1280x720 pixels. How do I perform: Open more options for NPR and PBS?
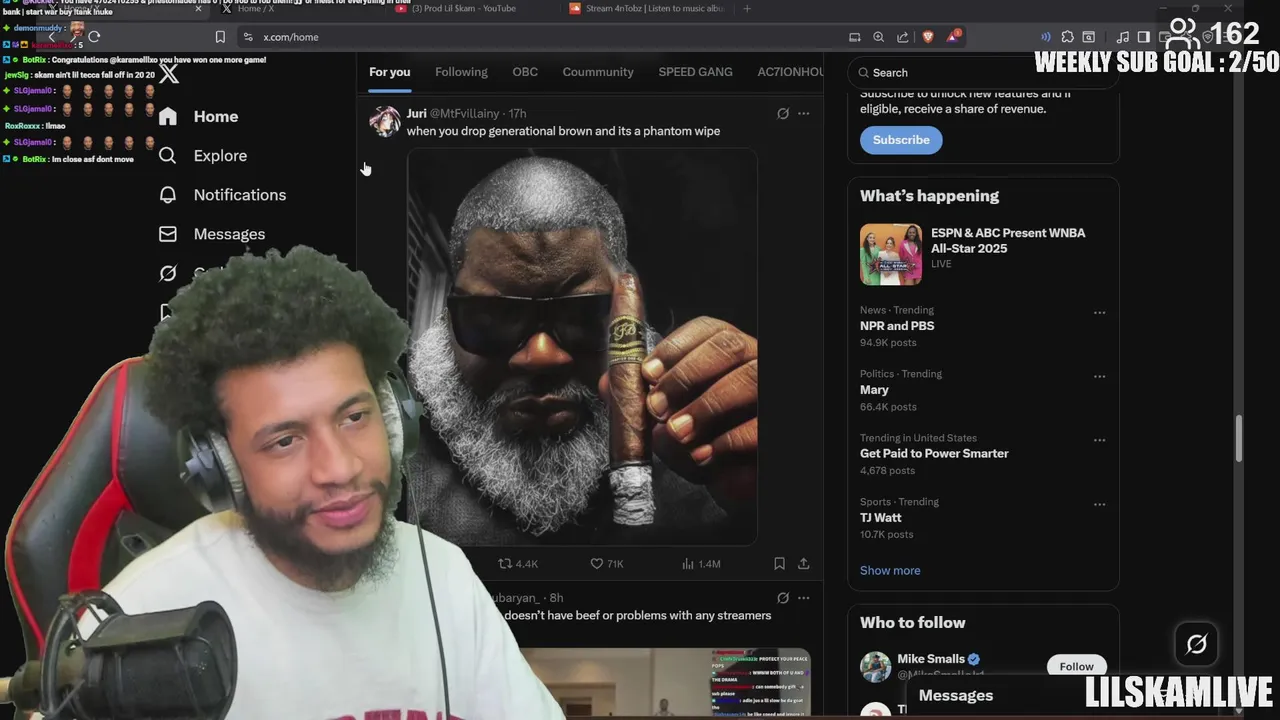(x=1099, y=313)
